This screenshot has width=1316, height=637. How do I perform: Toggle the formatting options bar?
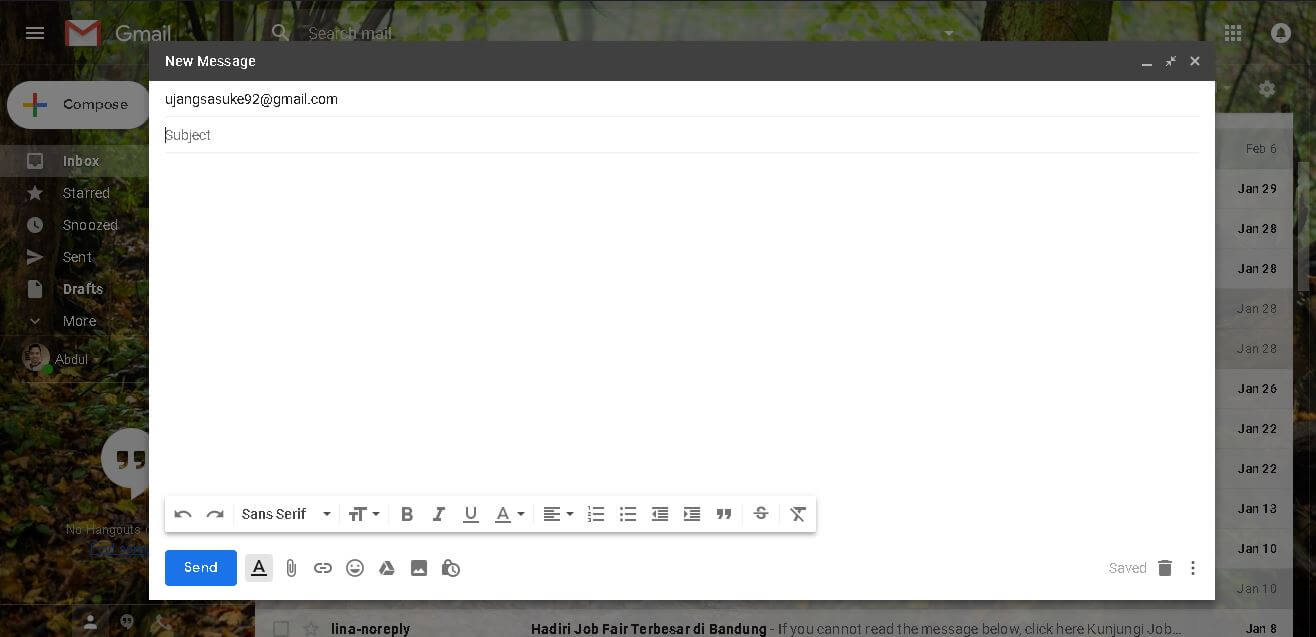259,568
